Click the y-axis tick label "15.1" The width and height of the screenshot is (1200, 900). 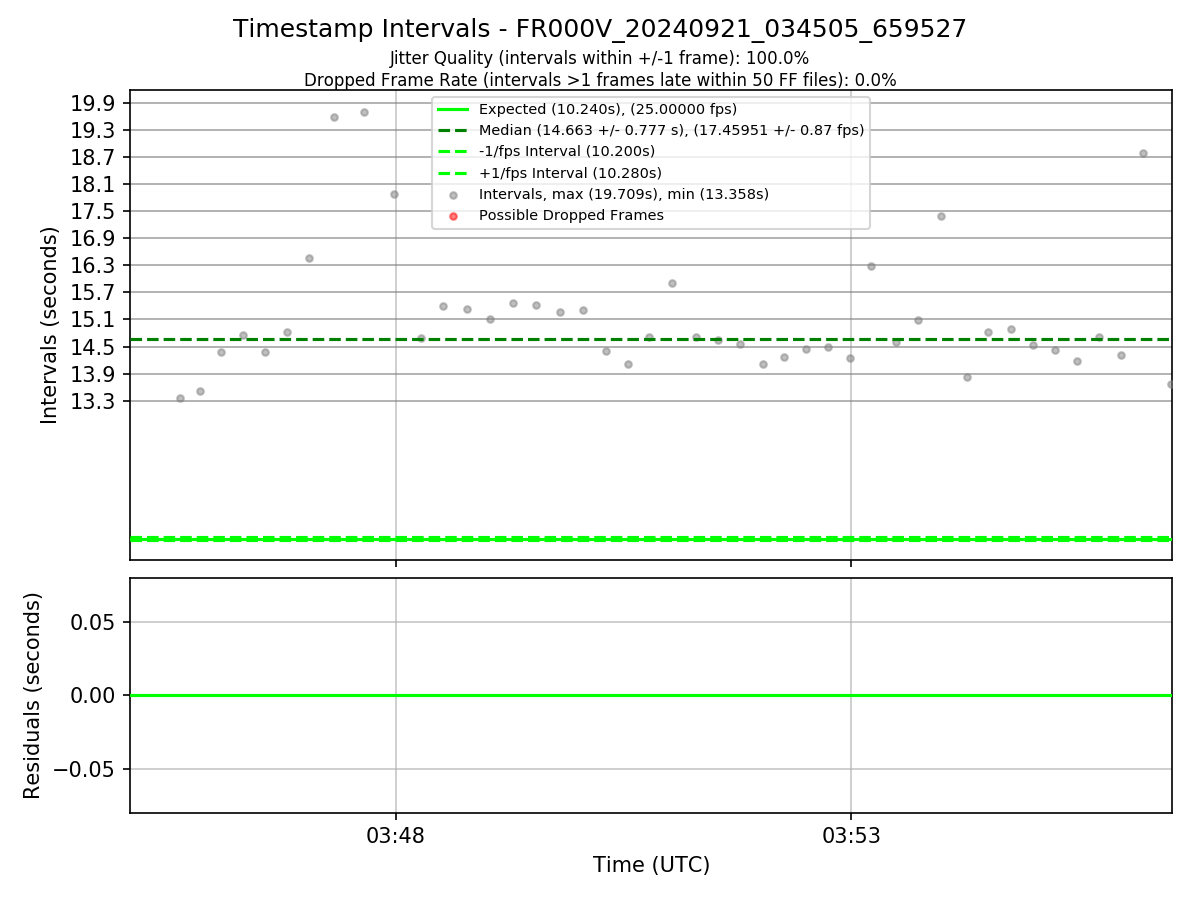(x=93, y=319)
